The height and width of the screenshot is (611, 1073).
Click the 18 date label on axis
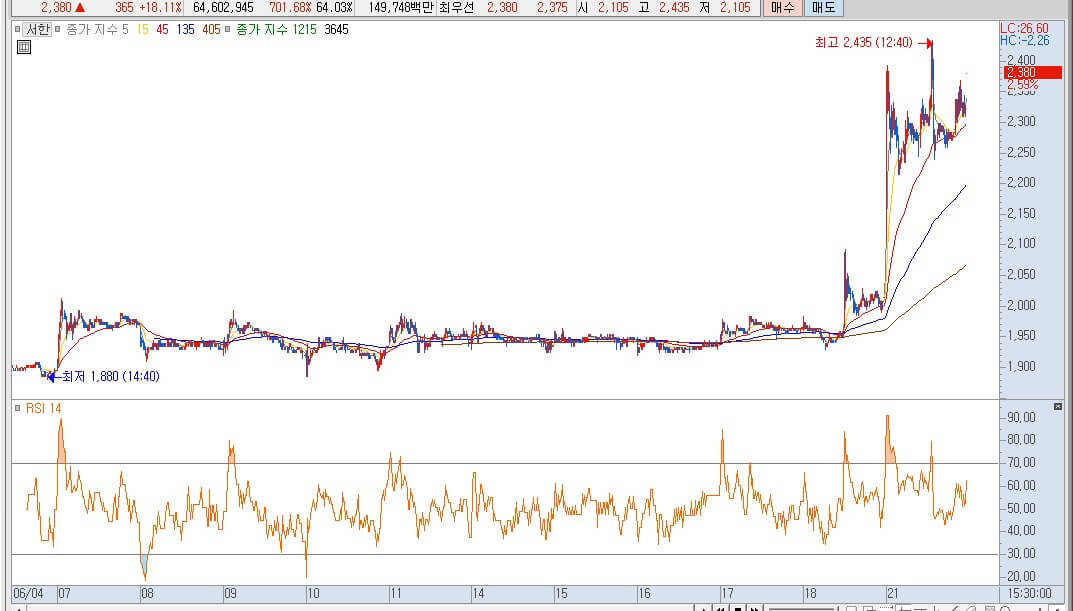click(x=810, y=593)
